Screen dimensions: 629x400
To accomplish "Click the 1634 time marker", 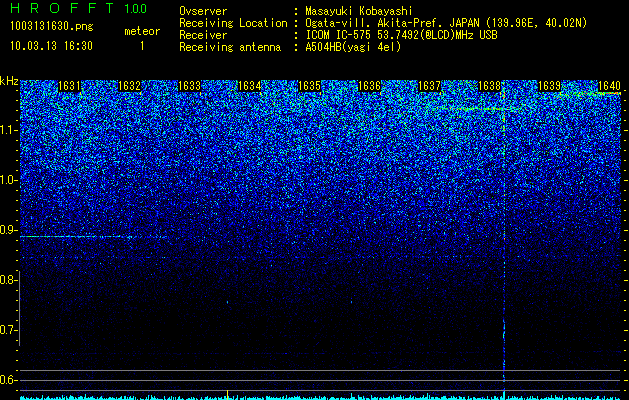I will click(x=250, y=86).
